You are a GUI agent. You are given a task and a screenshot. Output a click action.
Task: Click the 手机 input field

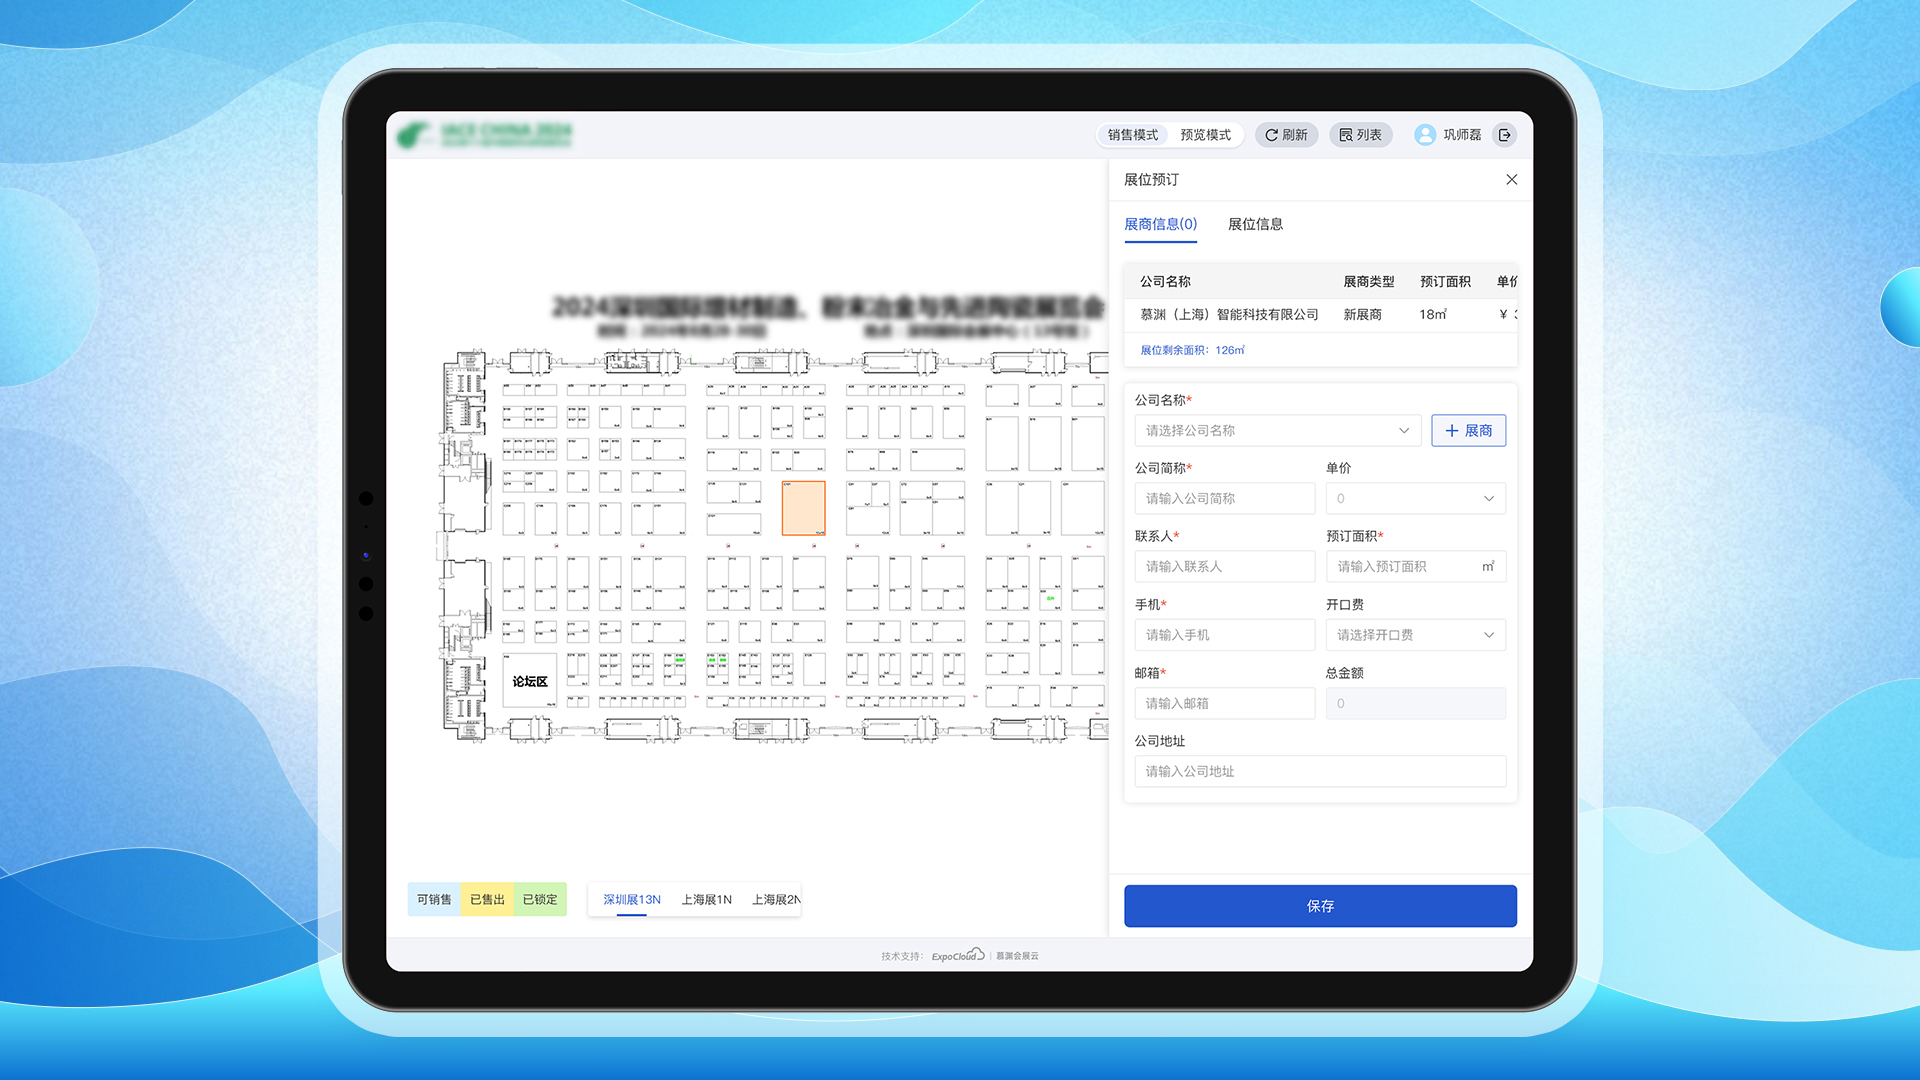[x=1224, y=635]
